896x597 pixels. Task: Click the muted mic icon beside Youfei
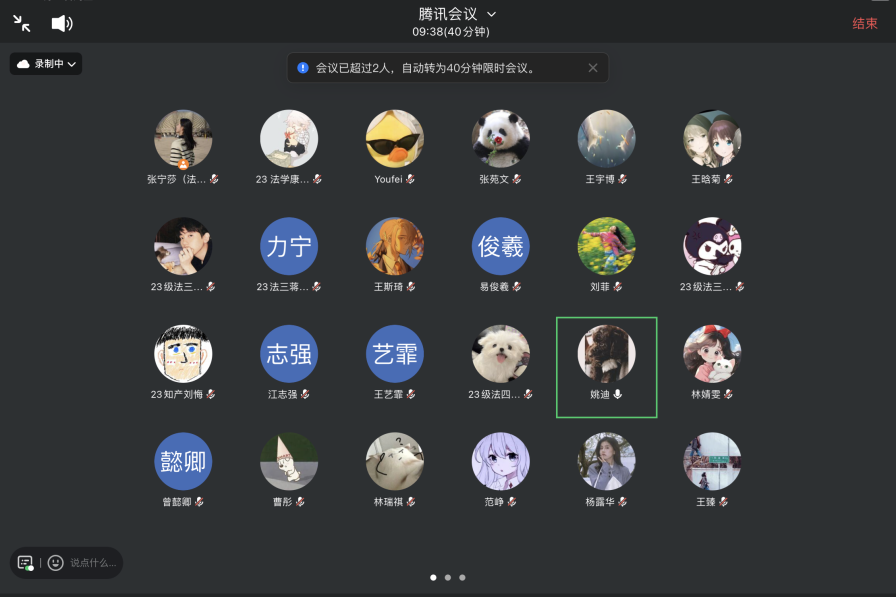pyautogui.click(x=410, y=179)
